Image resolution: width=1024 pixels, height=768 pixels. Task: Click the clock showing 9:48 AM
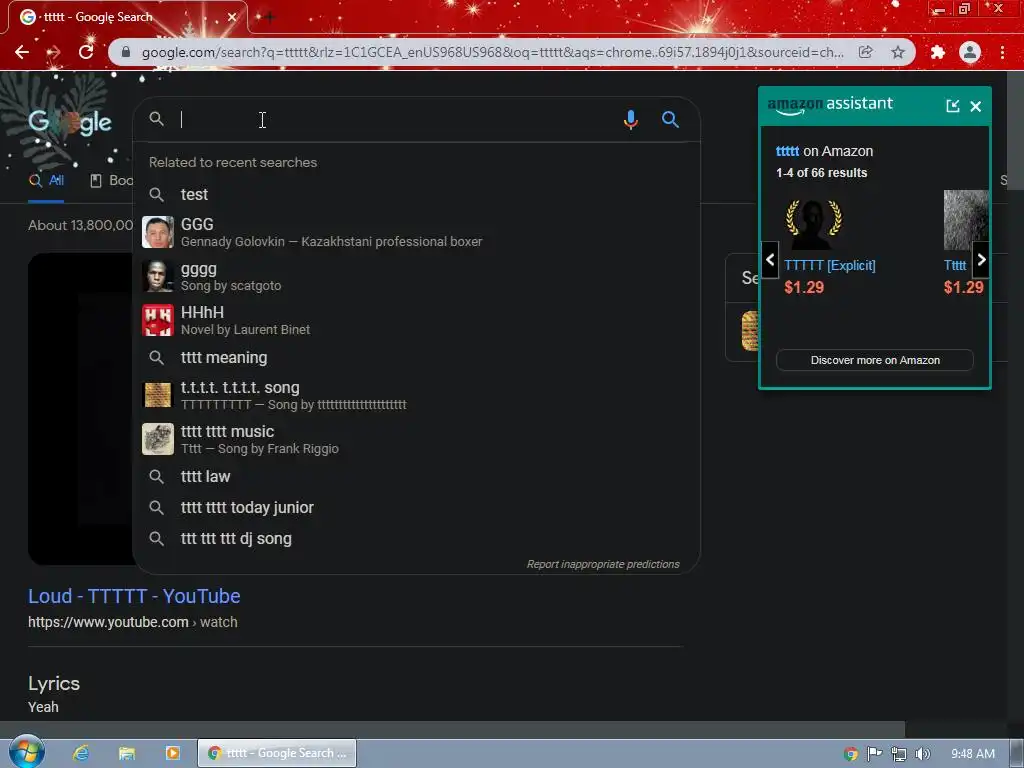click(x=972, y=754)
